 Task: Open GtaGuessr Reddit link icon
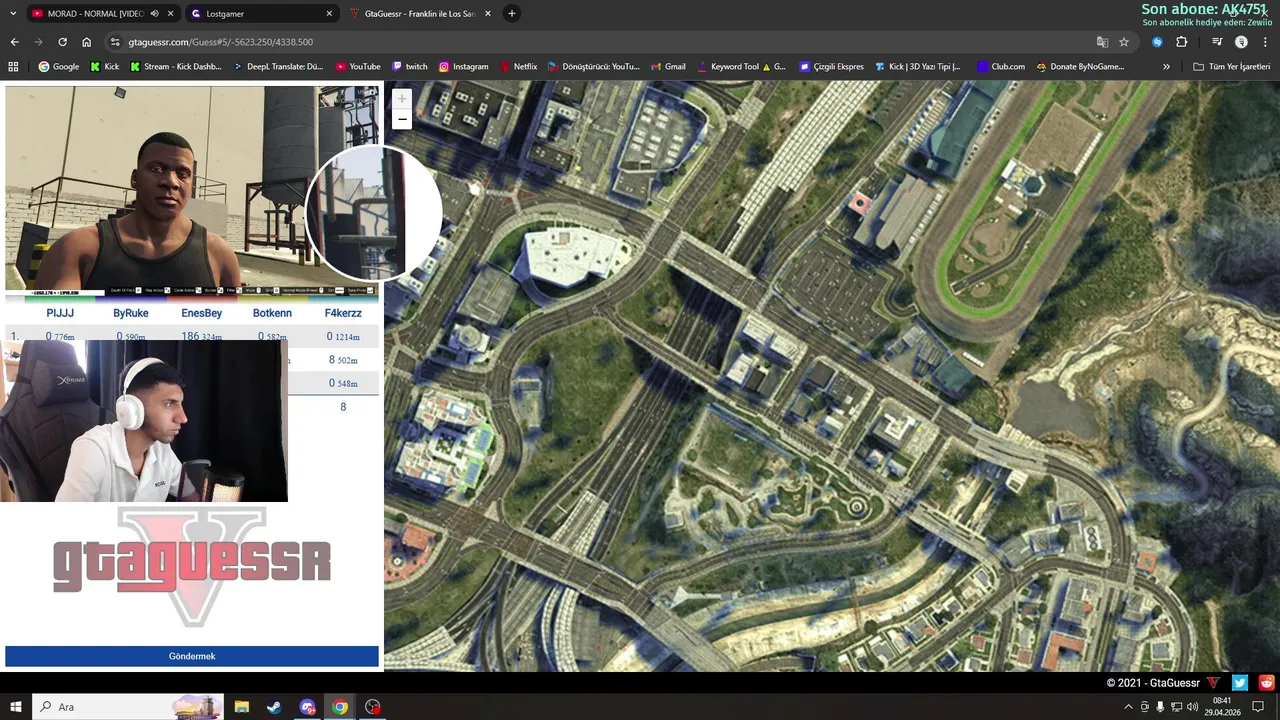(x=1267, y=683)
